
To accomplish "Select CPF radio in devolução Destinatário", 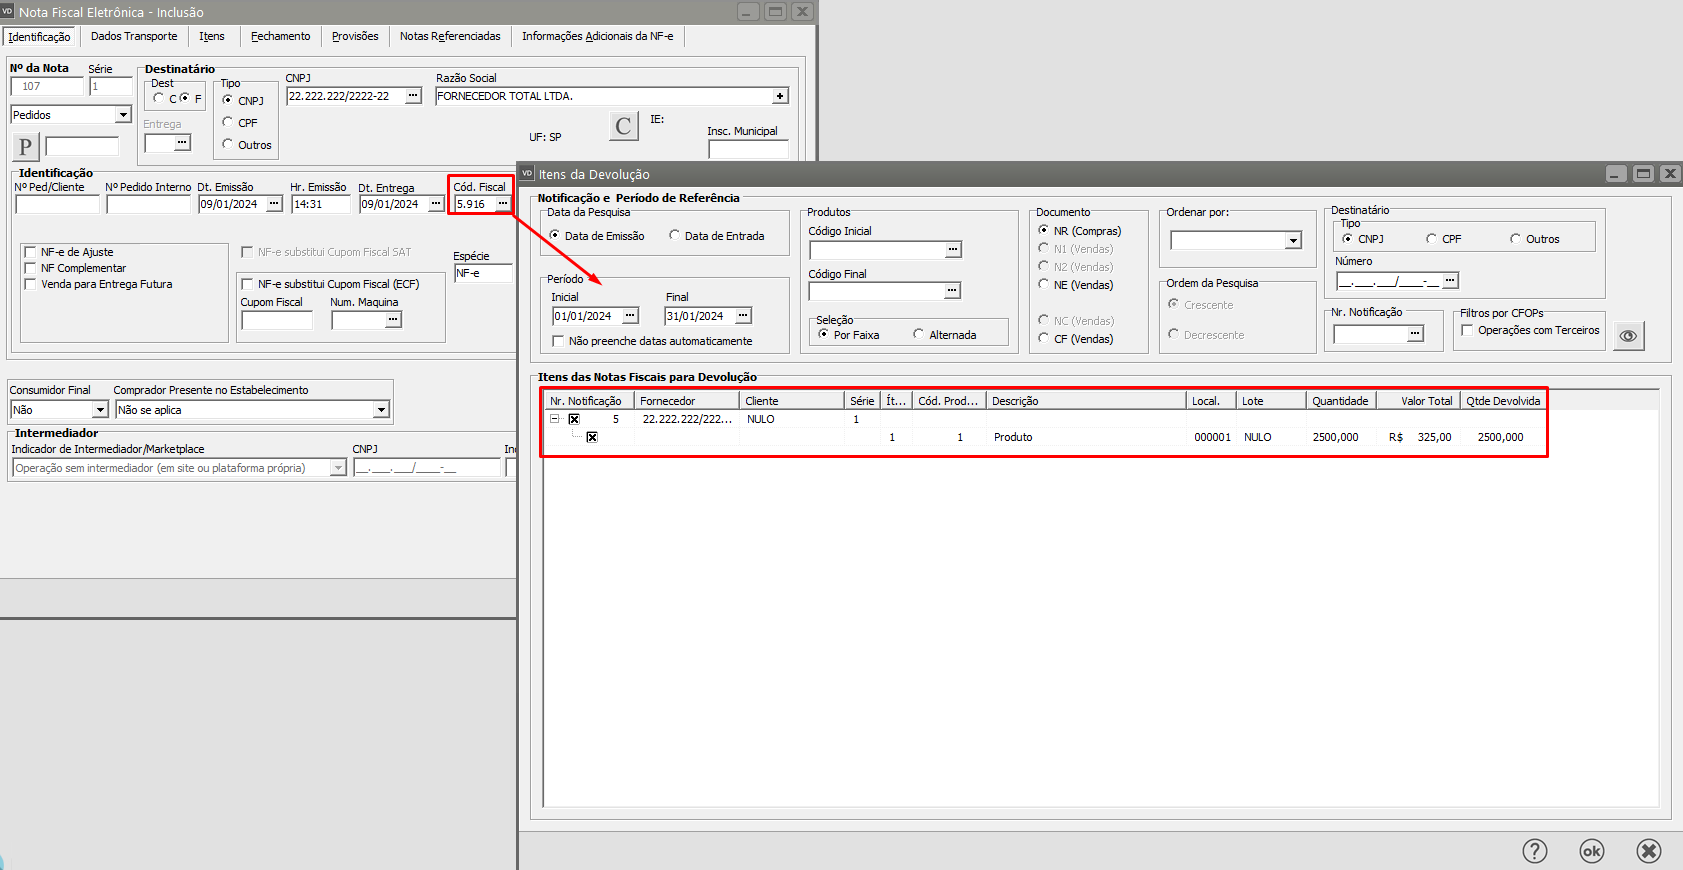I will point(1431,239).
